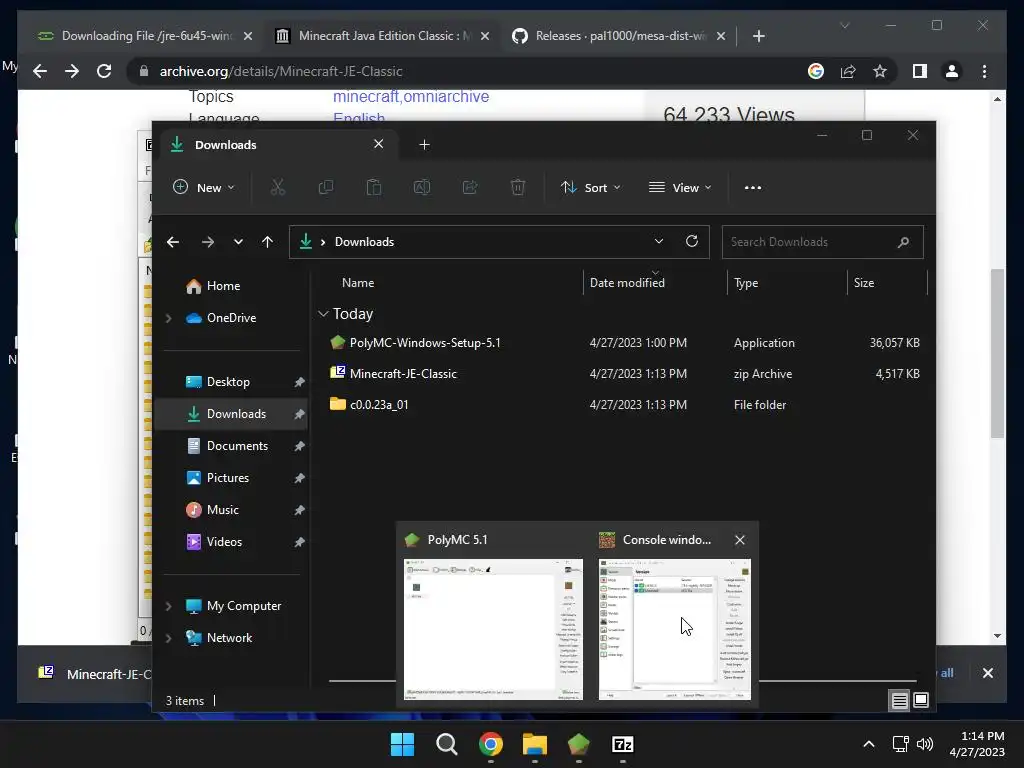Screen dimensions: 1024x768
Task: Open the Windows Start menu
Action: click(402, 744)
